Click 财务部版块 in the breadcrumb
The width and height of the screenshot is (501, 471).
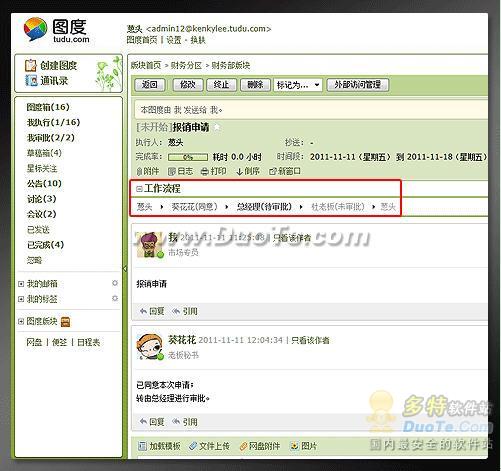pyautogui.click(x=231, y=65)
